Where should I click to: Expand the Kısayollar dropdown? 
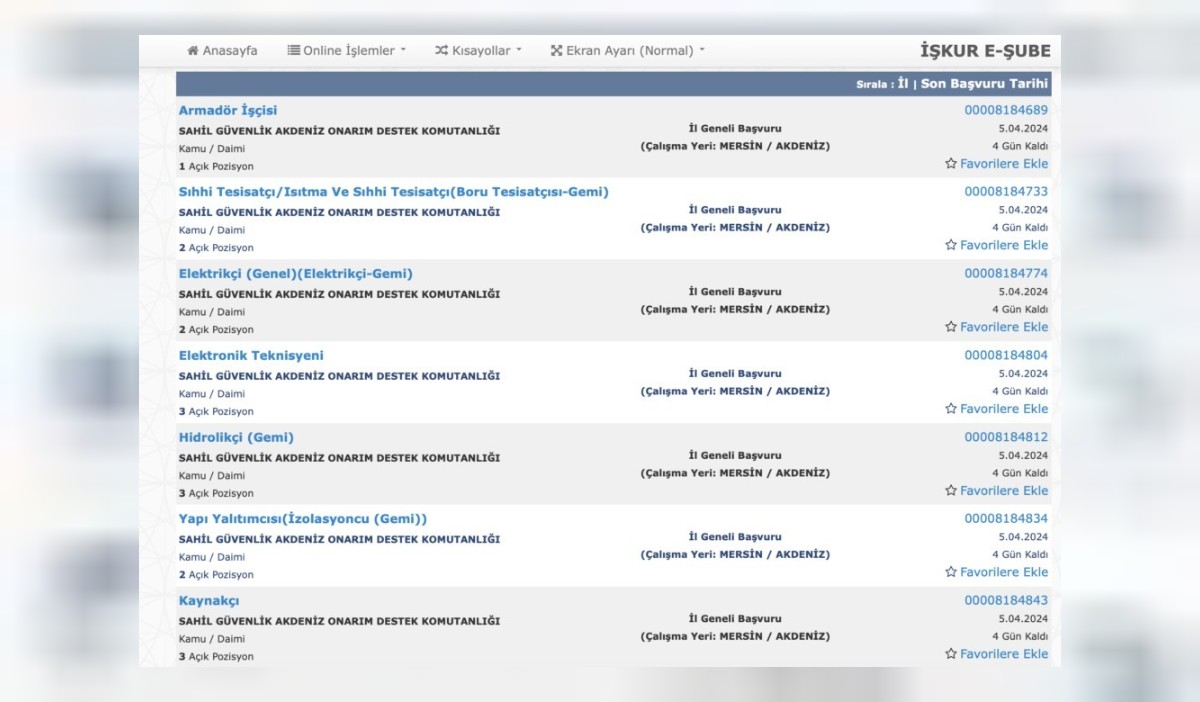478,51
